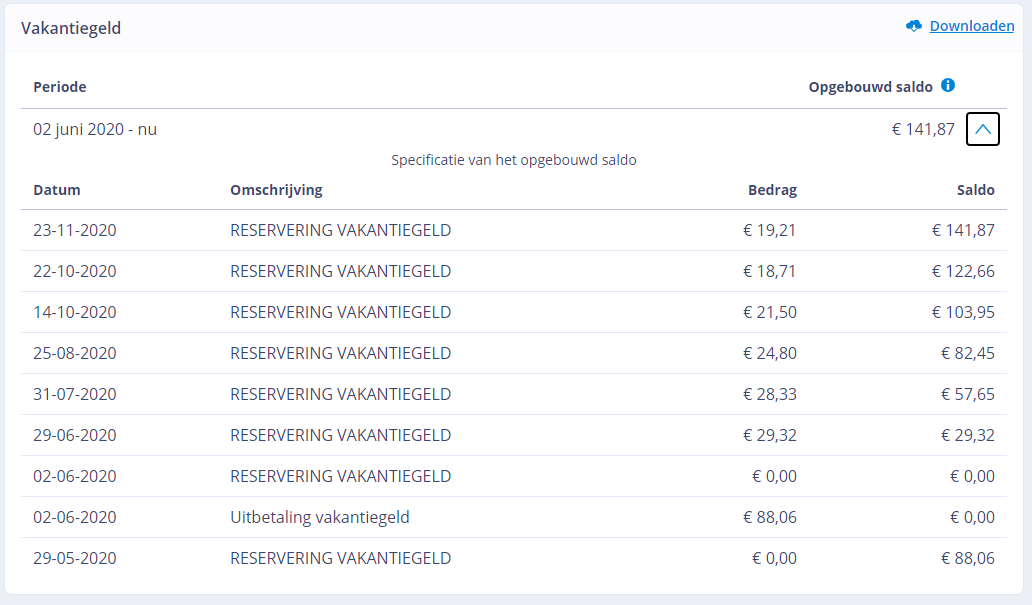This screenshot has height=605, width=1032.
Task: Select the 29-06-2020 row
Action: point(513,435)
